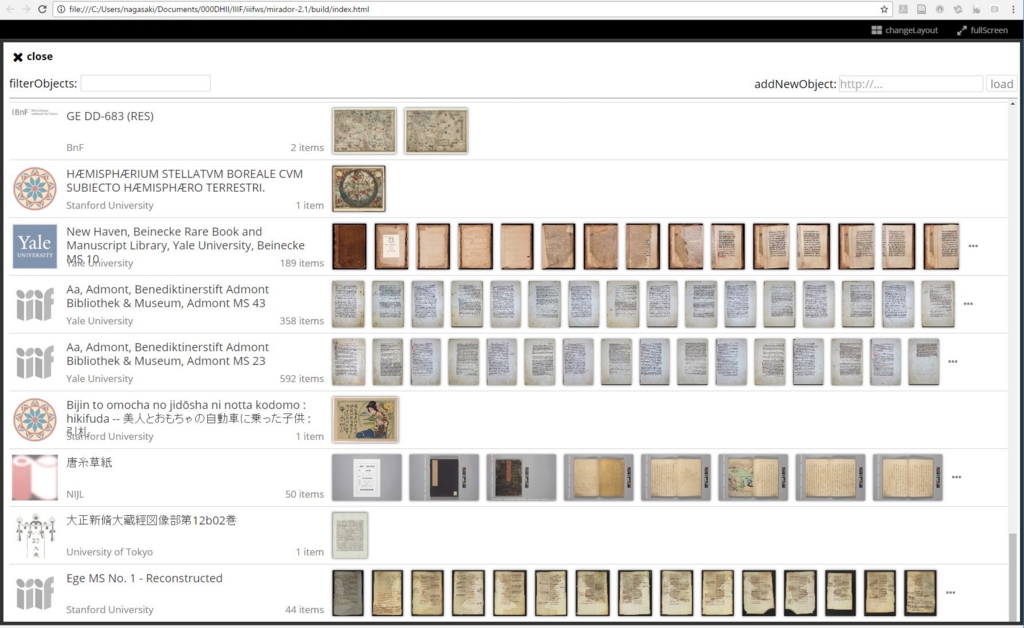Select the "NIJL" institution label

[75, 494]
